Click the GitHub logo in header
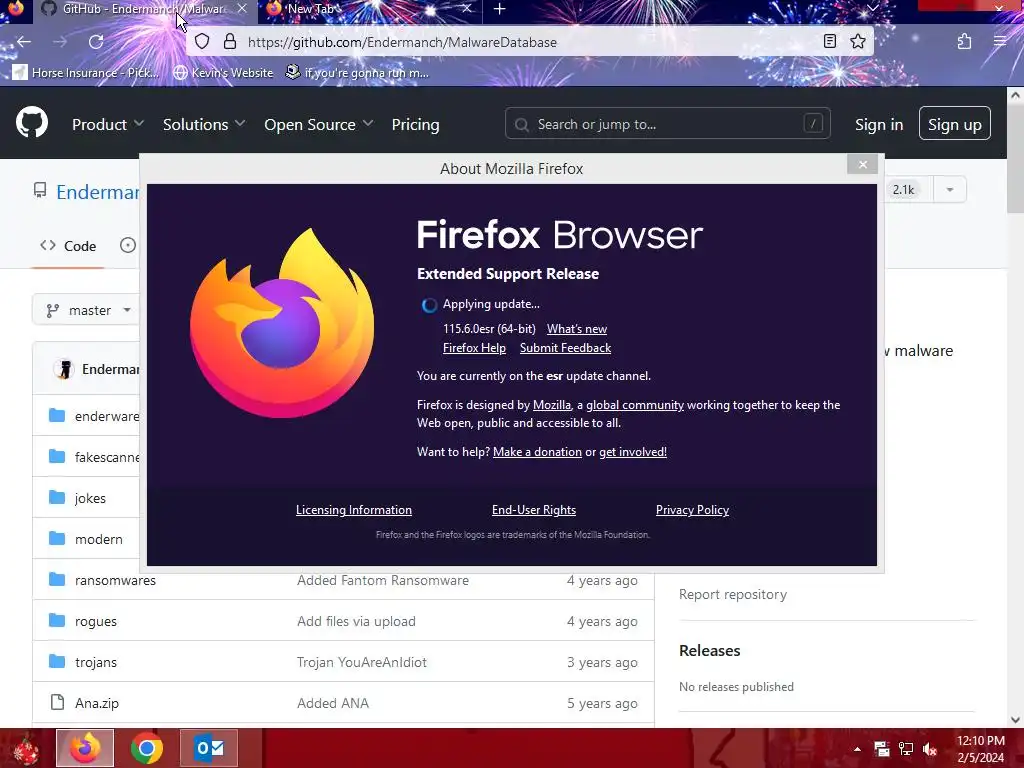 click(x=32, y=122)
